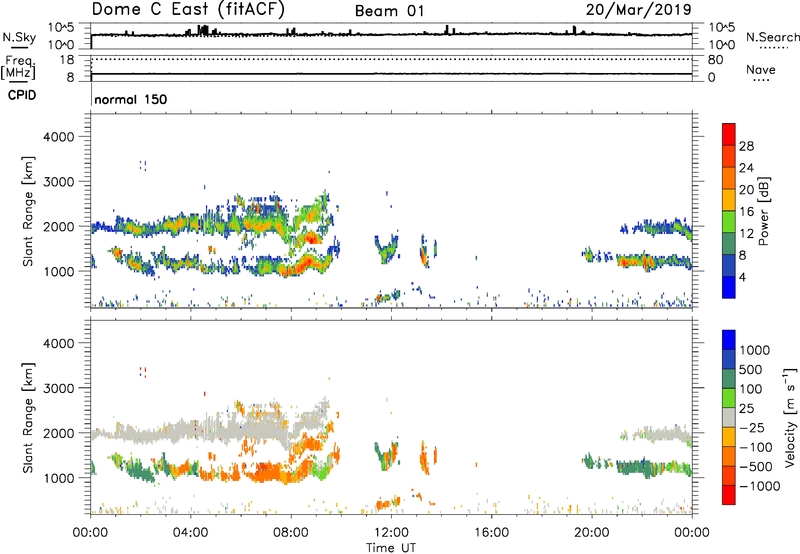
Task: Click the 'Slant Range [km]' label of the velocity panel
Action: [x=28, y=417]
